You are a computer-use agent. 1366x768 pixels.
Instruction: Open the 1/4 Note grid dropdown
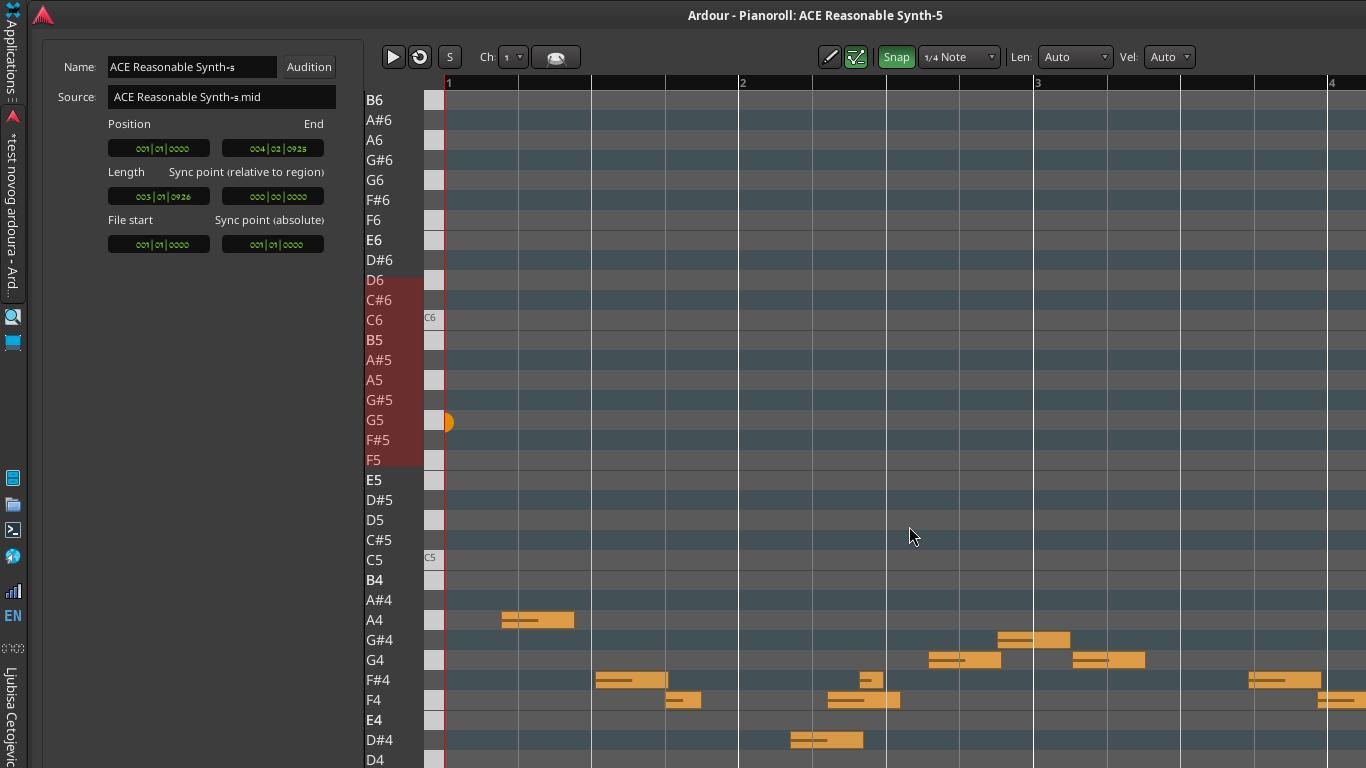pos(958,57)
